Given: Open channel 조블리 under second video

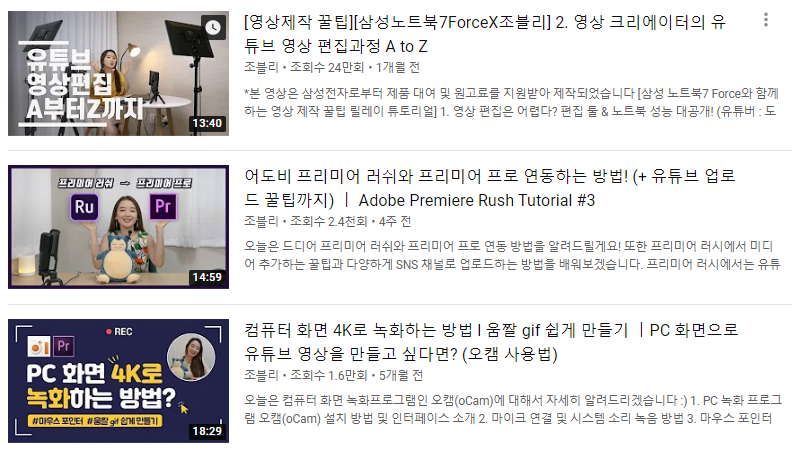Looking at the screenshot, I should pyautogui.click(x=261, y=221).
